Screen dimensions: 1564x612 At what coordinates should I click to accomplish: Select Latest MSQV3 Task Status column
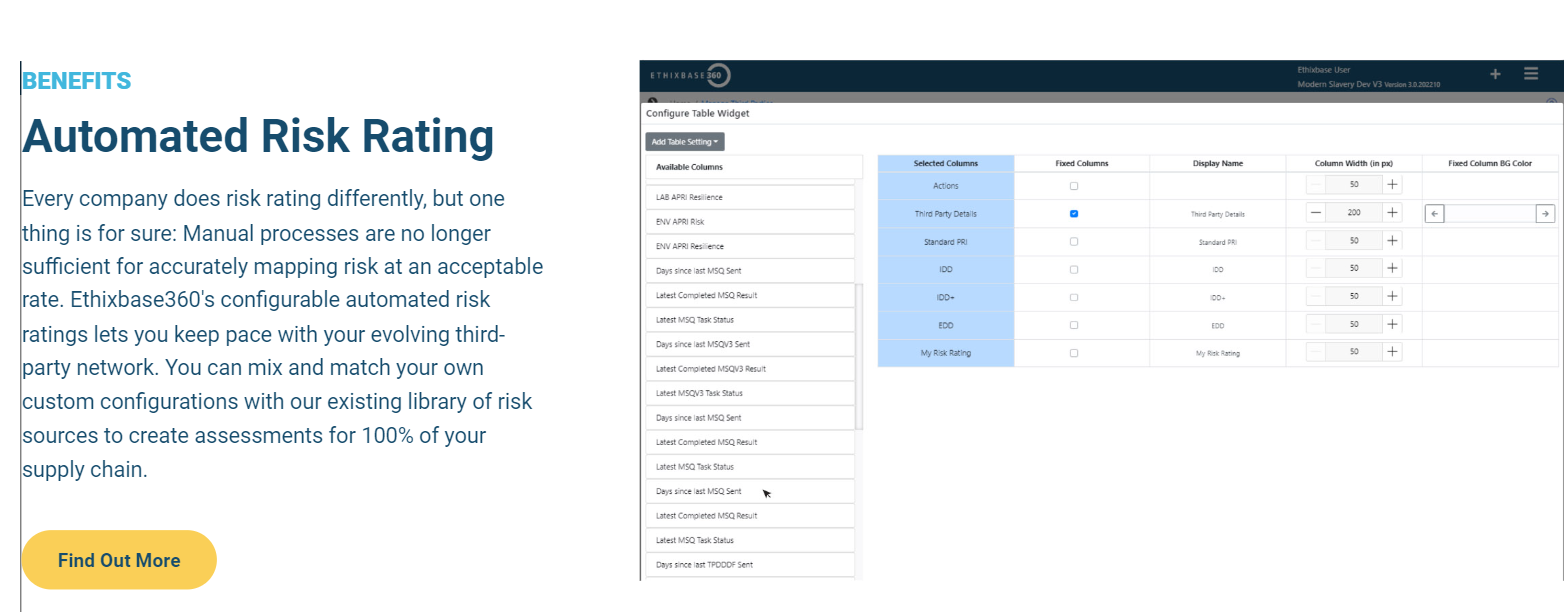point(750,393)
